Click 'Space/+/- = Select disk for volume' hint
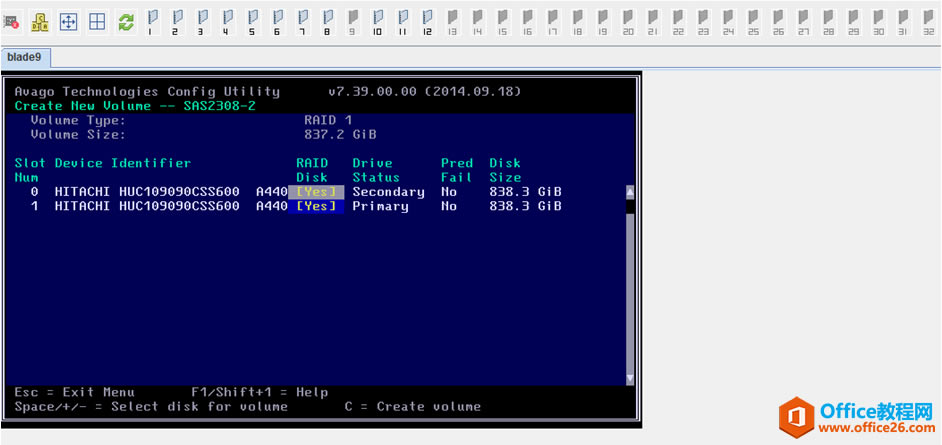942x445 pixels. click(x=151, y=407)
